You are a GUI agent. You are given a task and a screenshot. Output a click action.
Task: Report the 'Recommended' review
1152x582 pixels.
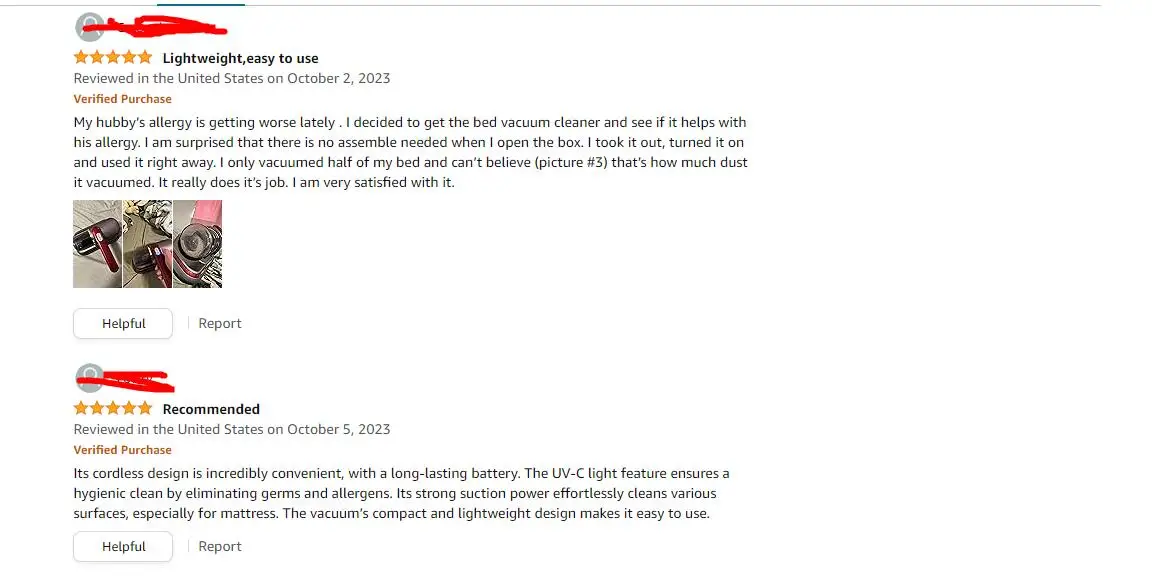click(x=220, y=546)
